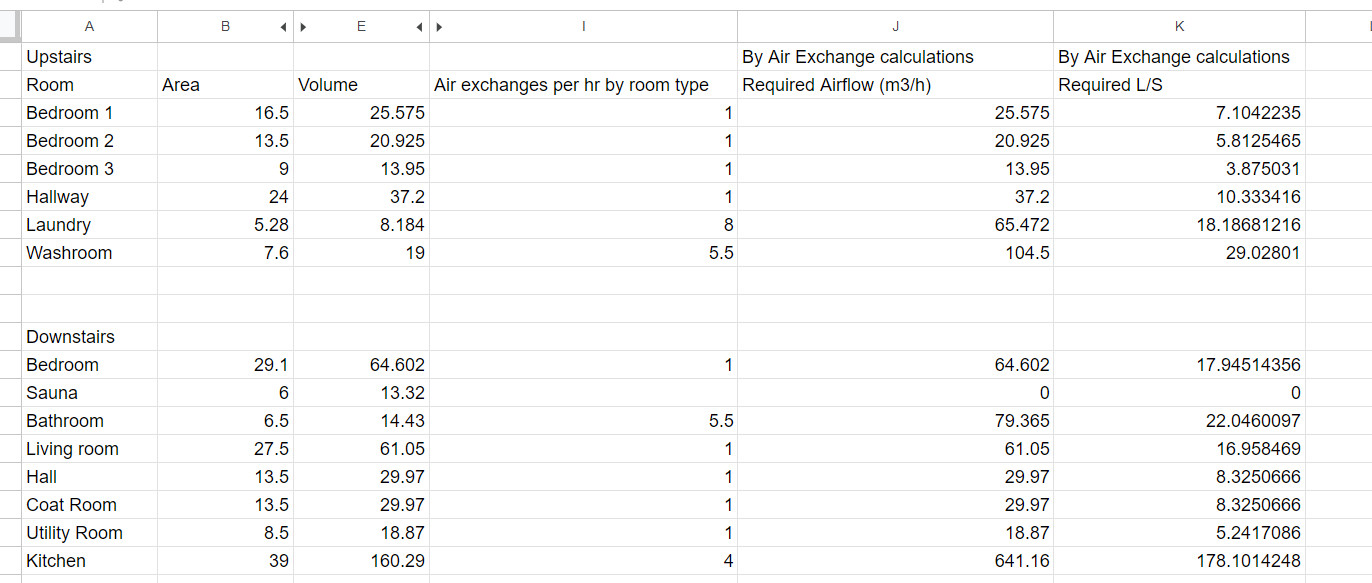
Task: Select column J header
Action: click(x=895, y=27)
